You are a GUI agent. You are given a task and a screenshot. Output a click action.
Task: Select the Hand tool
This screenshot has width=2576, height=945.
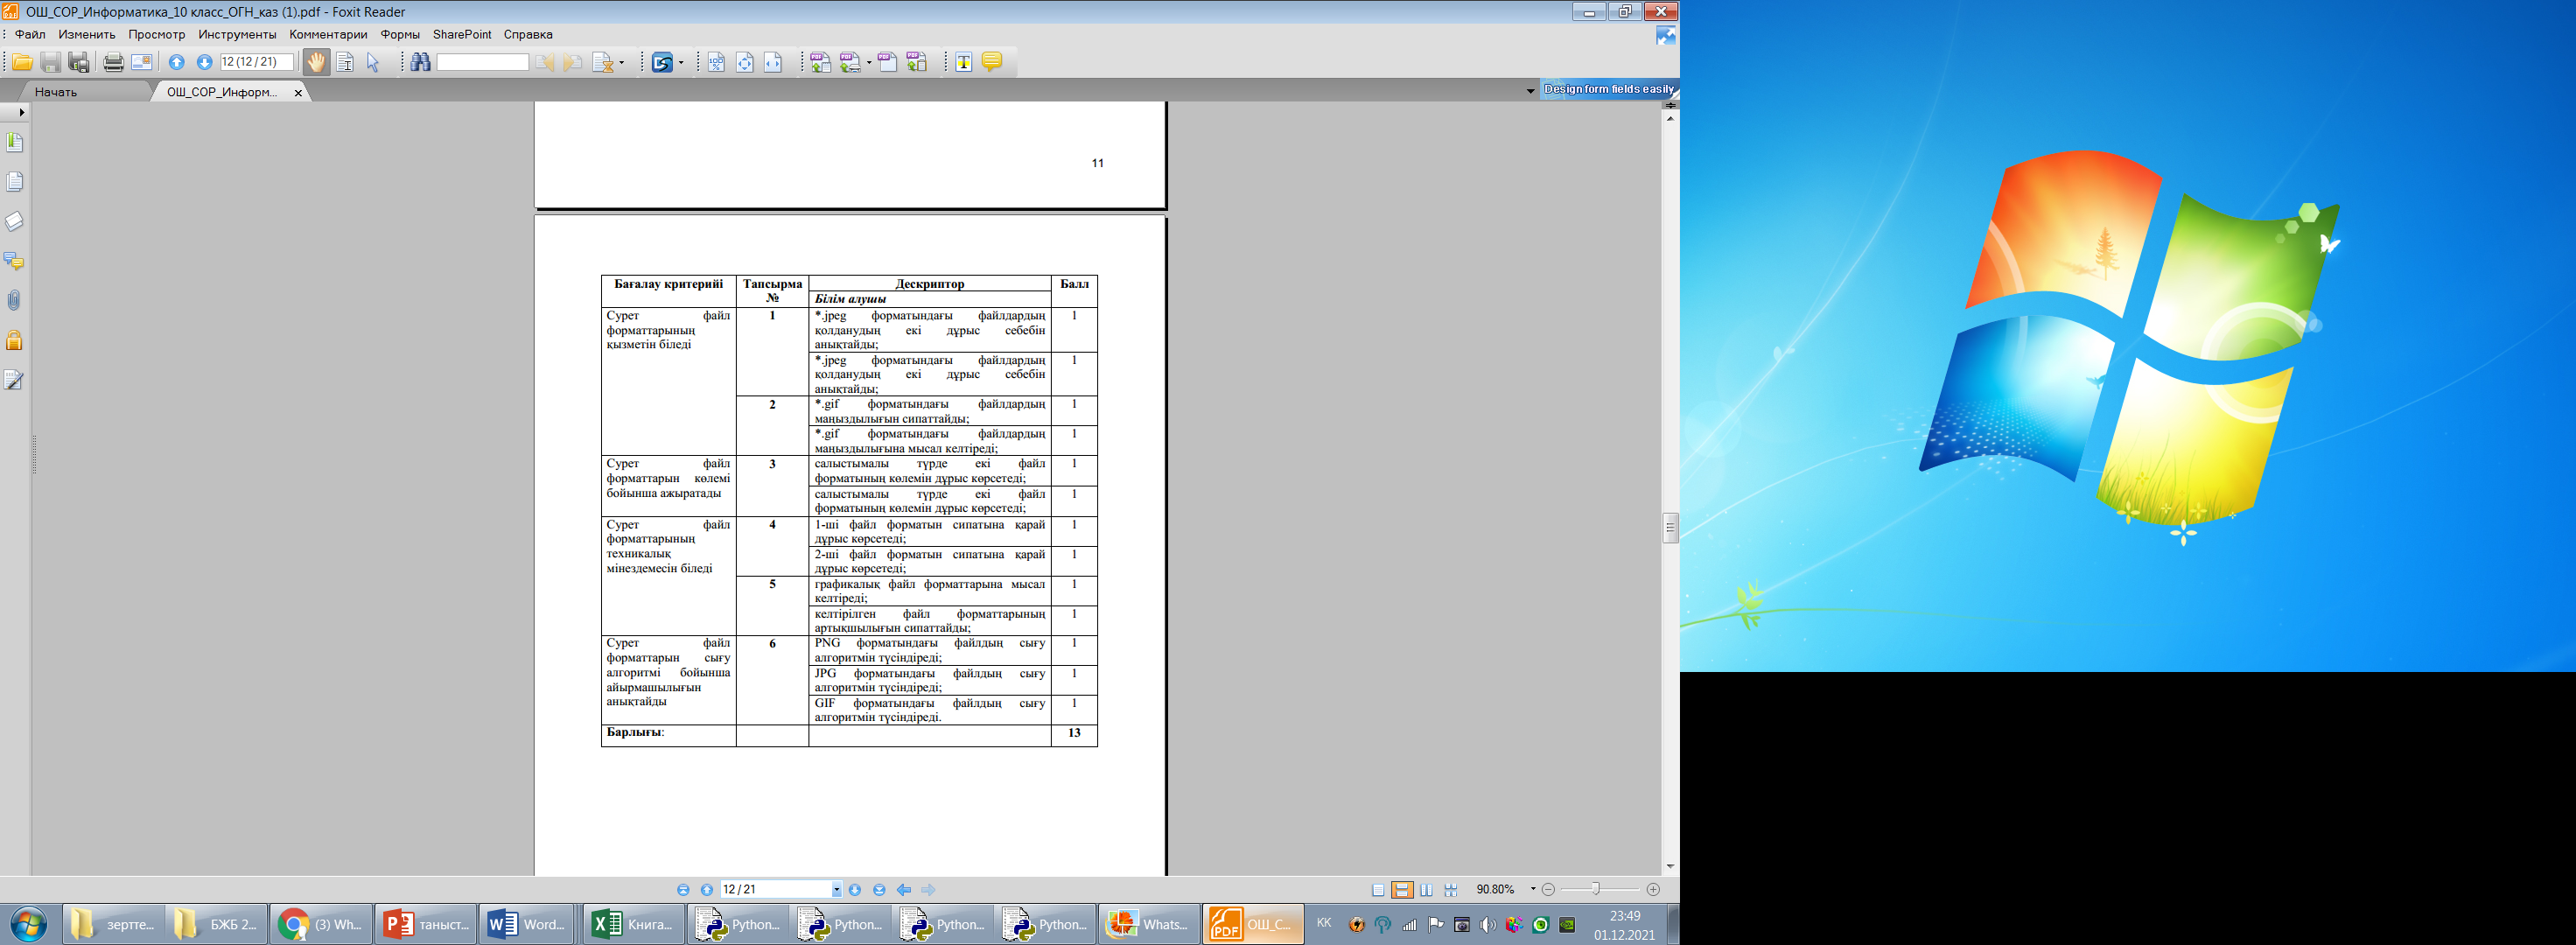316,63
